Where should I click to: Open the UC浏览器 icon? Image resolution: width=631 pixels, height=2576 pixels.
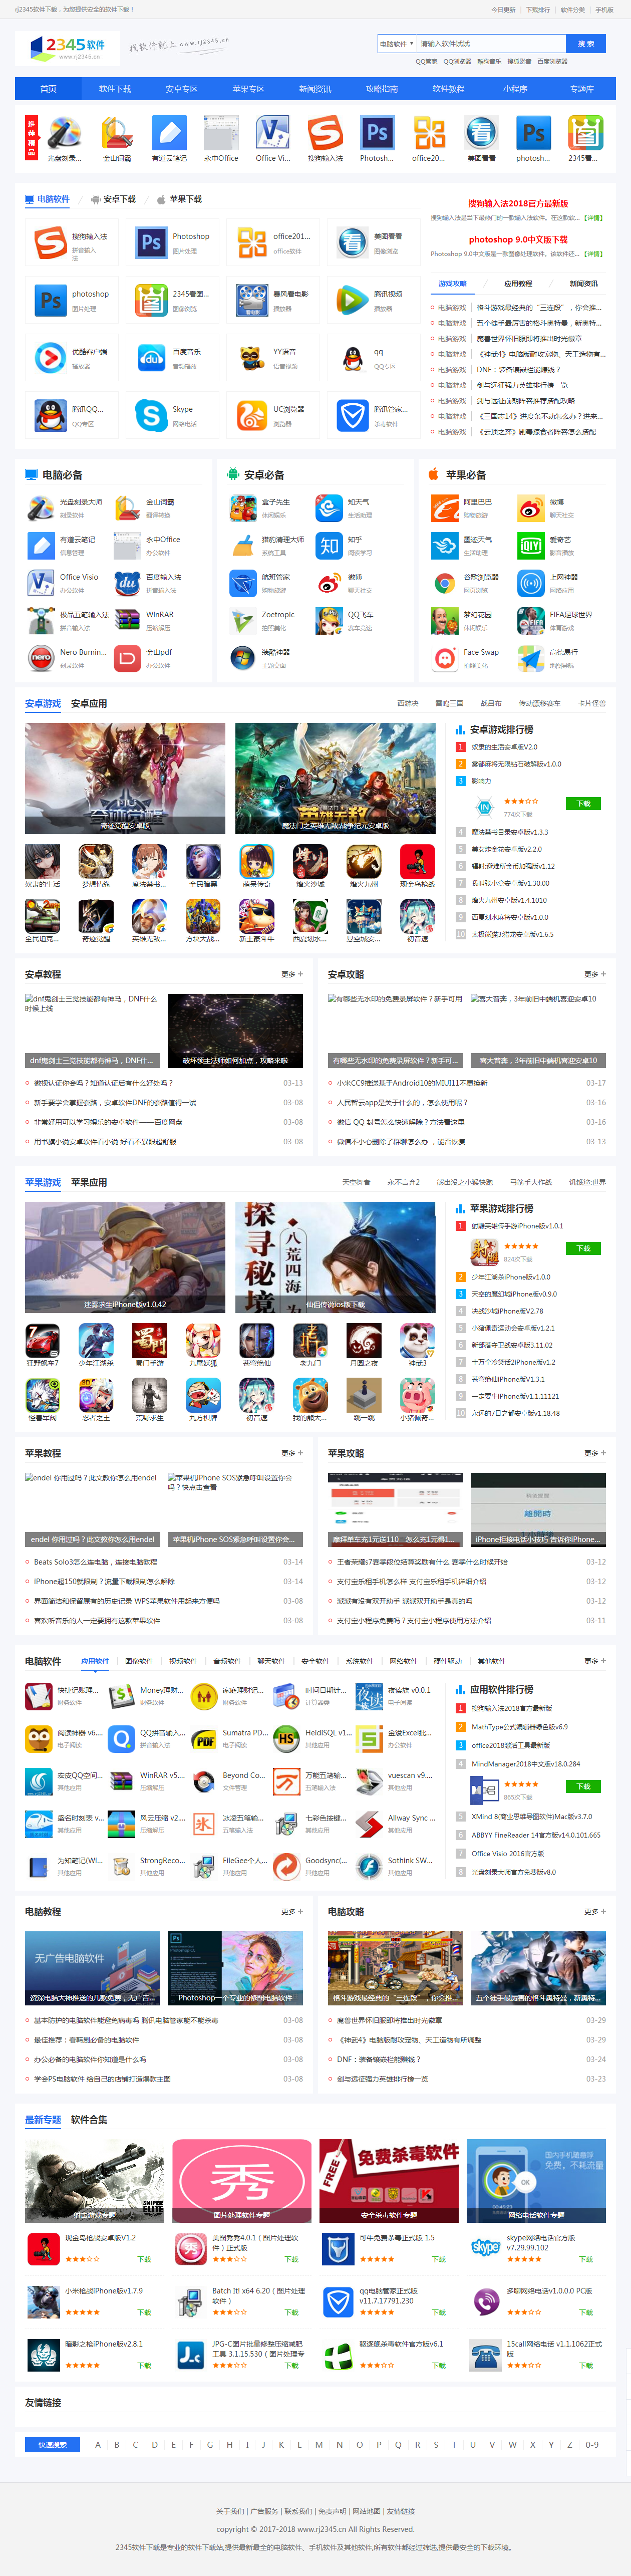pos(251,414)
